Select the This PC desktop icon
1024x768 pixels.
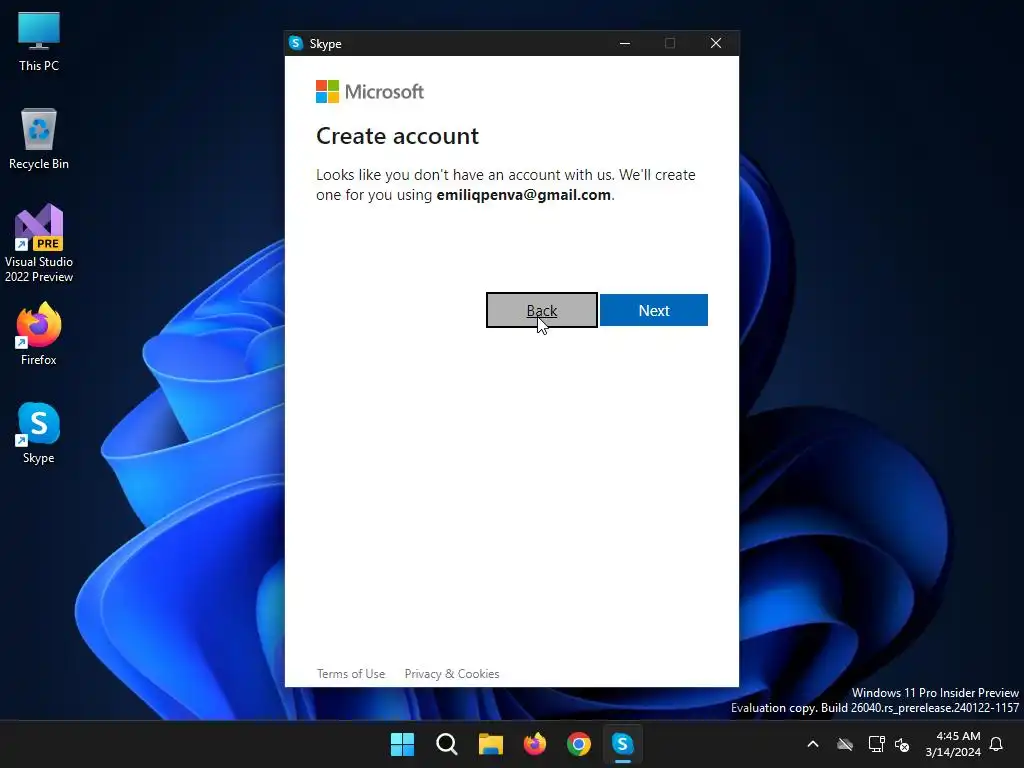(x=39, y=42)
